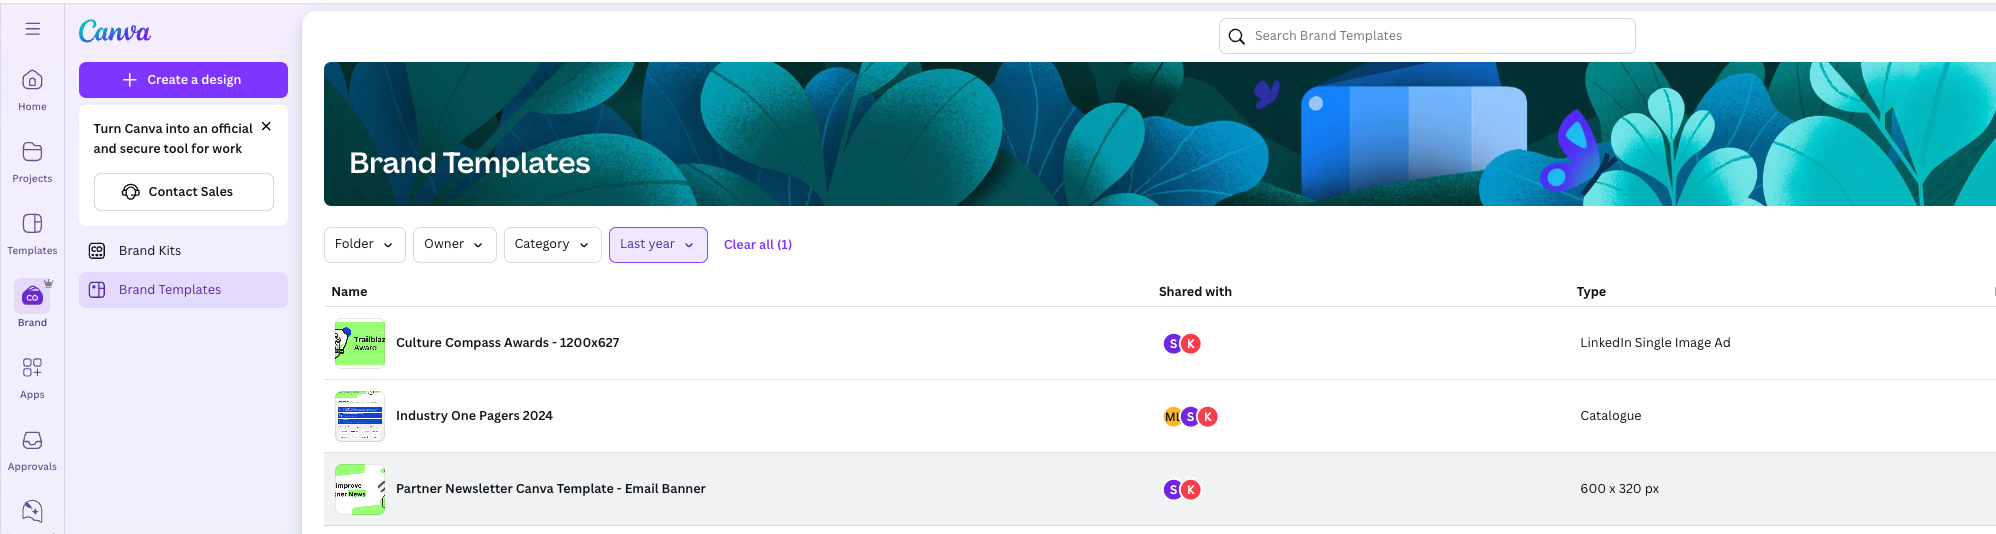Select the Brand sidebar icon
Image resolution: width=1996 pixels, height=534 pixels.
(32, 297)
